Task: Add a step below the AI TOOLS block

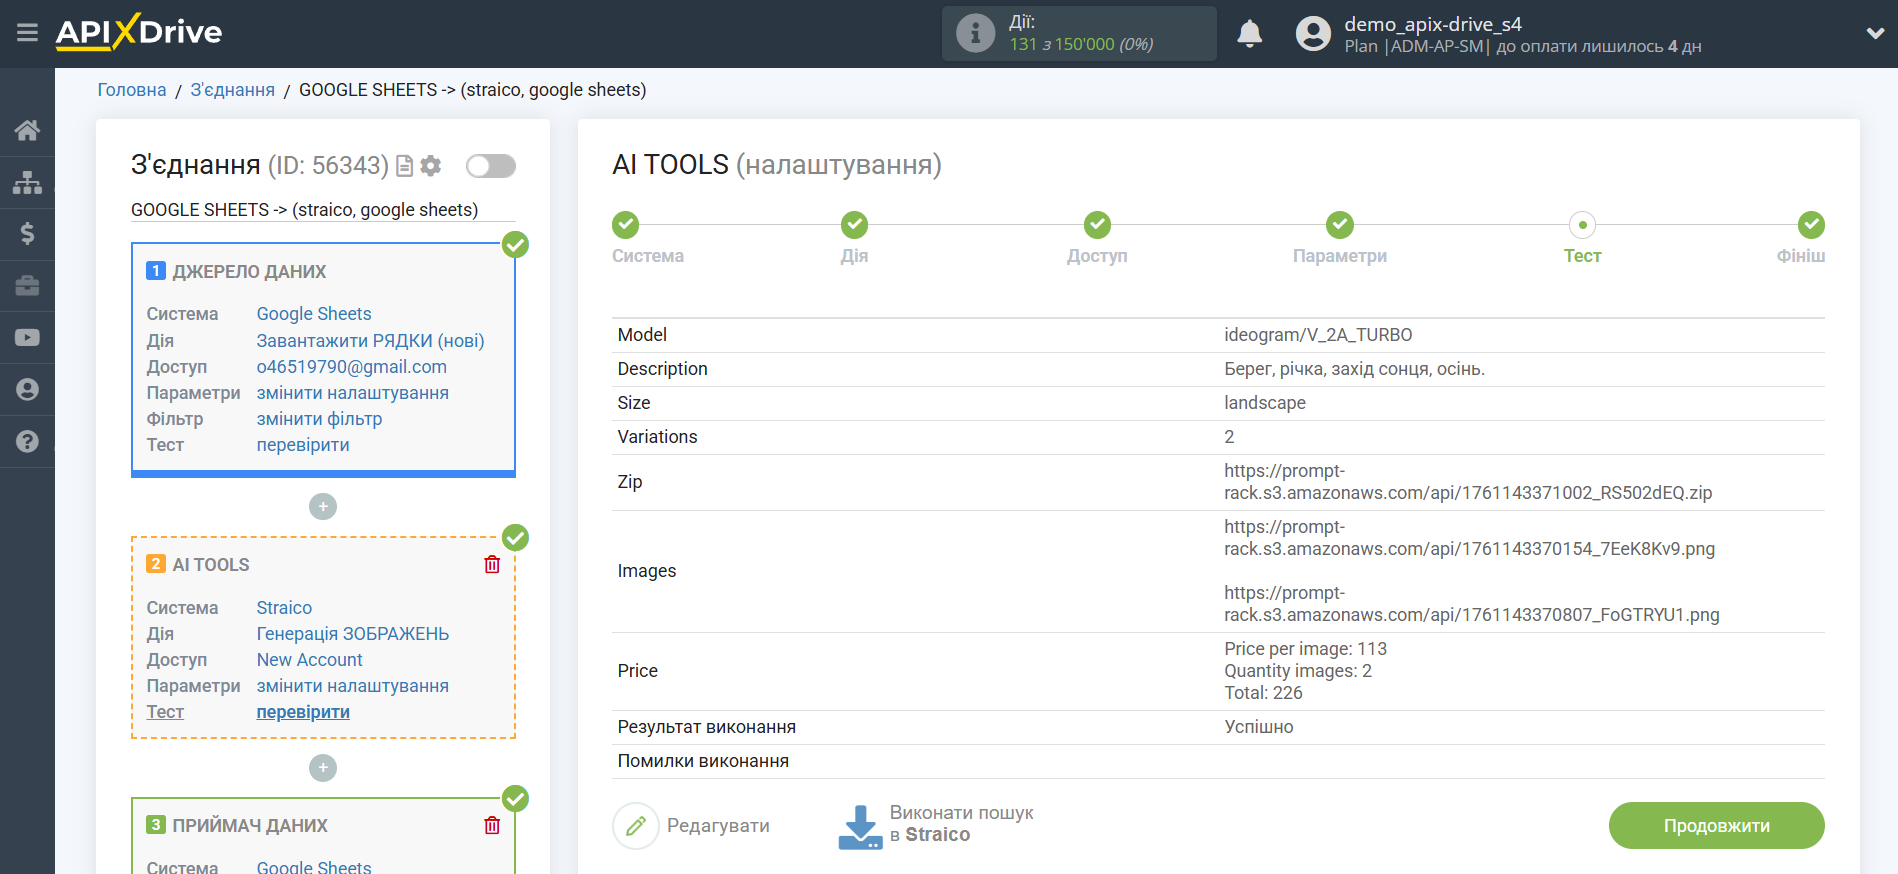Action: (x=323, y=768)
